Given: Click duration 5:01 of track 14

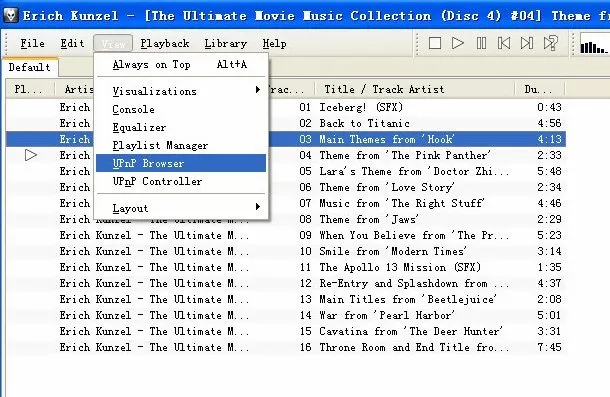Looking at the screenshot, I should (549, 315).
